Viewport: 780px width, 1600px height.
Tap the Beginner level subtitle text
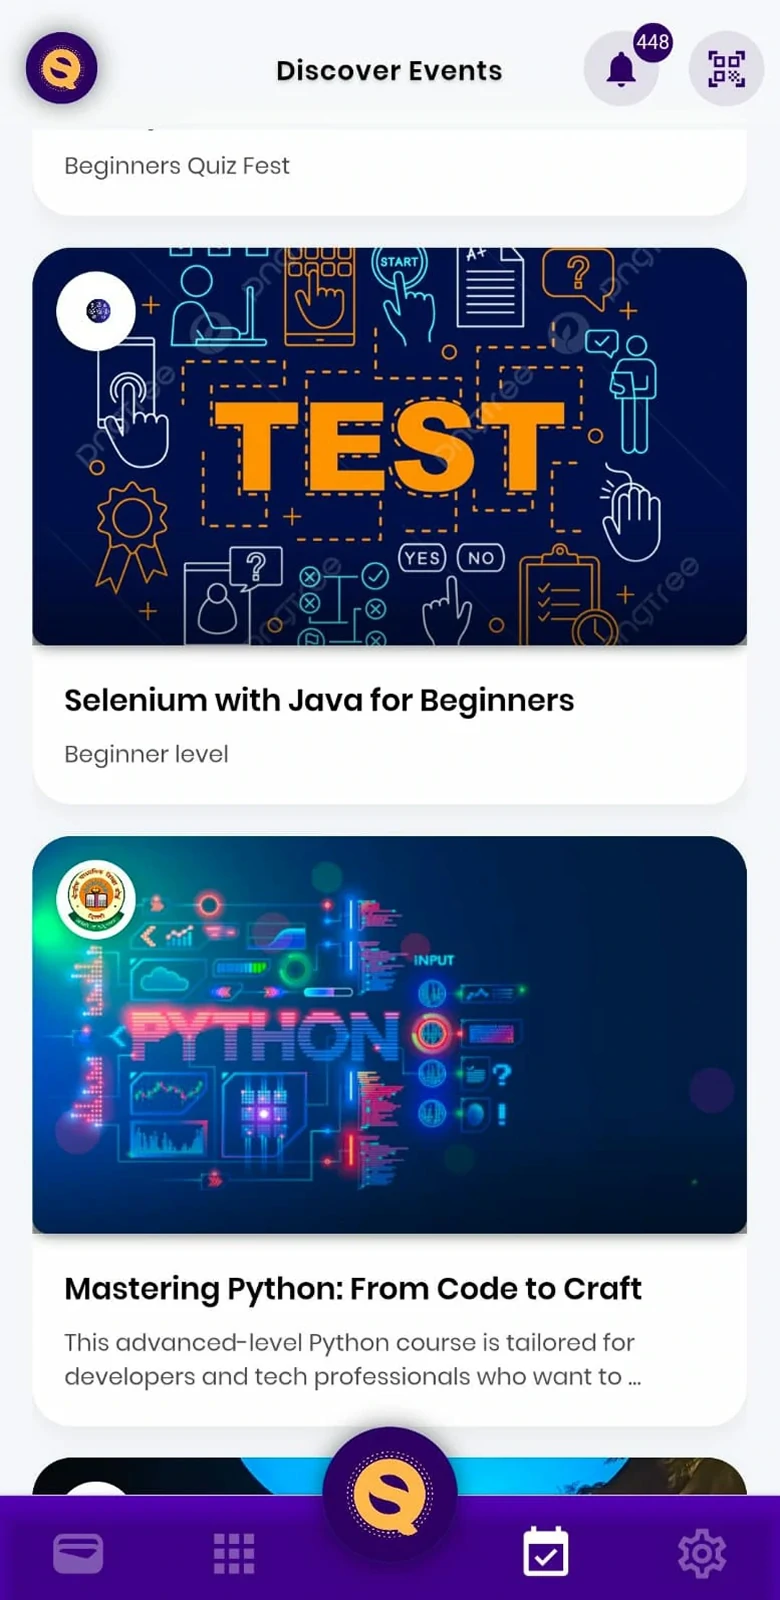146,754
